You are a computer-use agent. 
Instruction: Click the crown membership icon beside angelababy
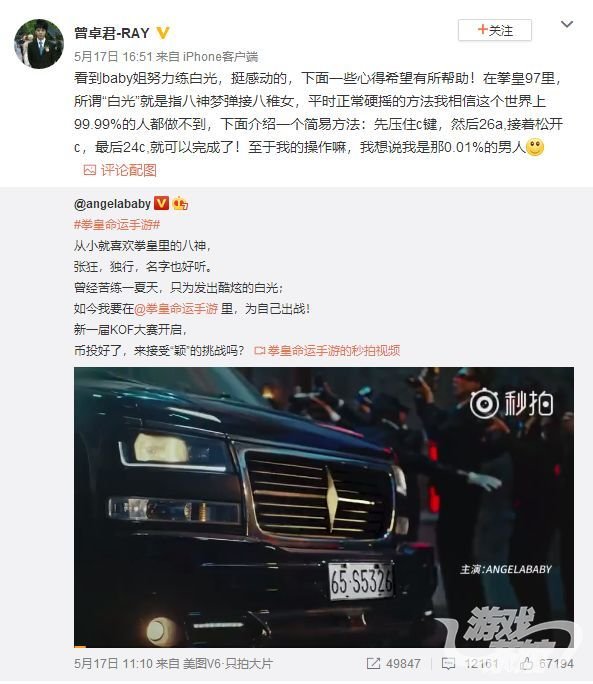click(180, 203)
